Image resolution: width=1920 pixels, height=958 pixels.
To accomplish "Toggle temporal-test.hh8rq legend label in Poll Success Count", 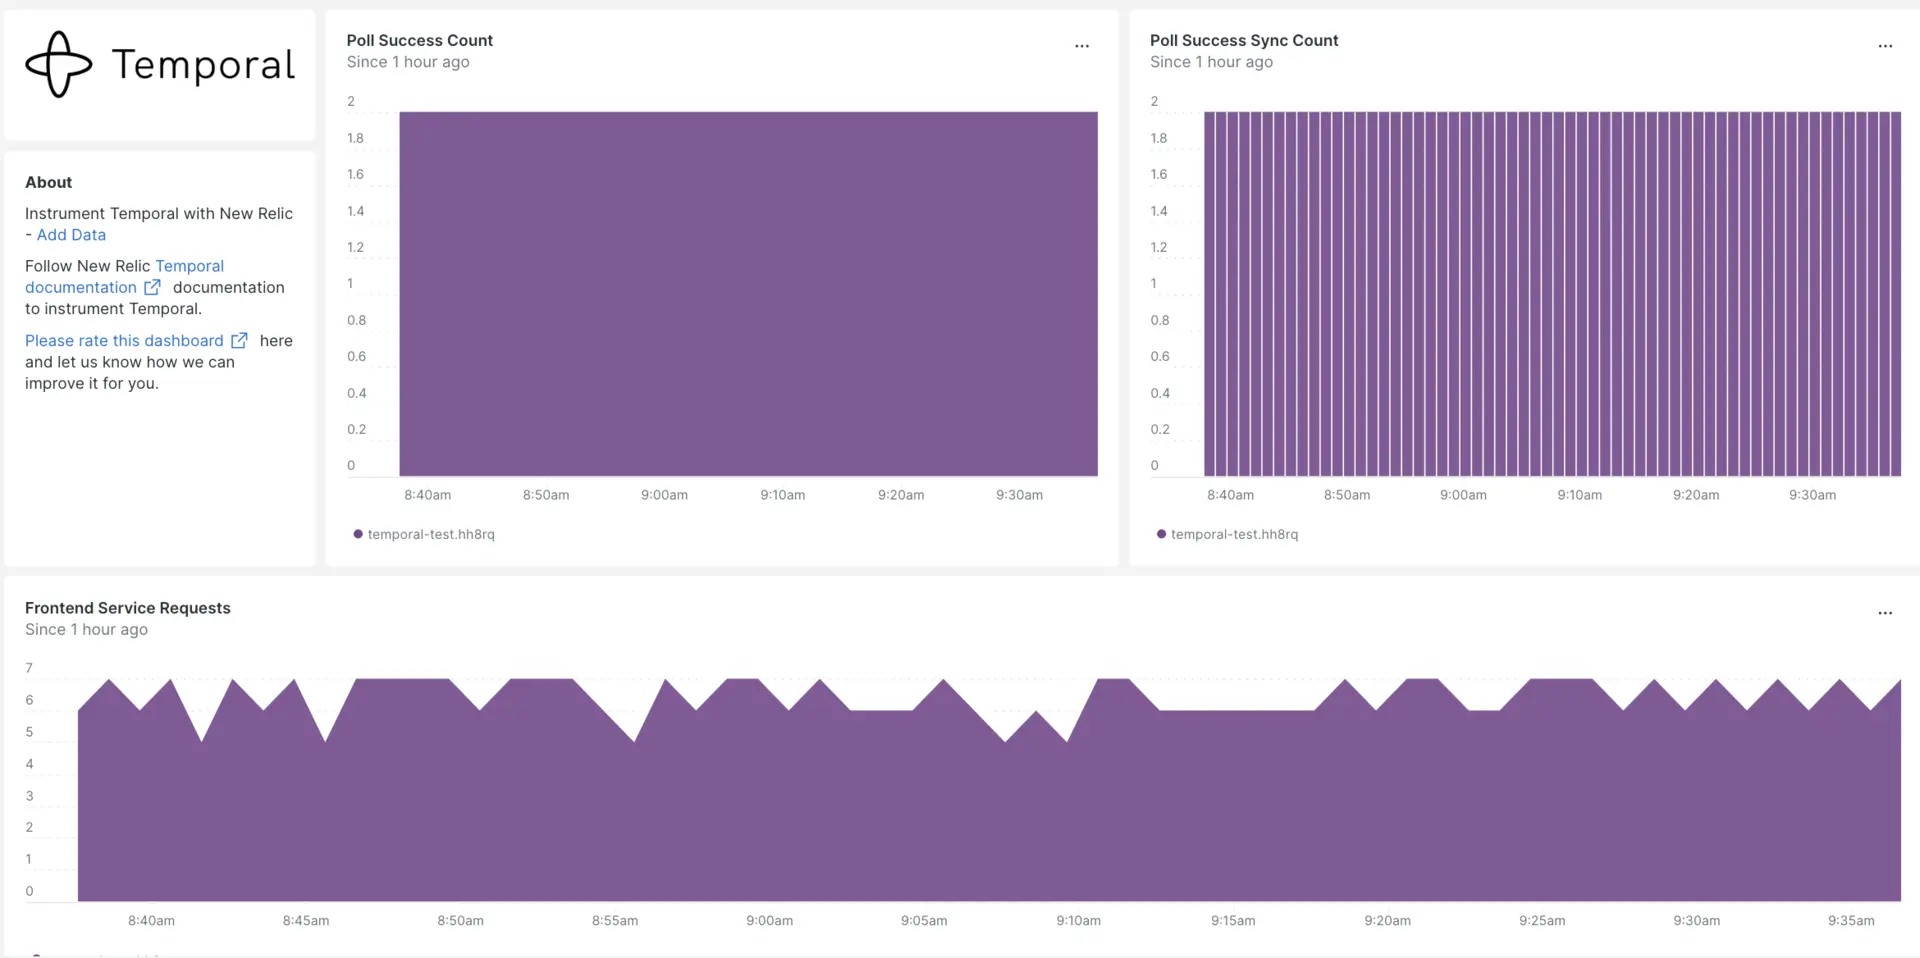I will pos(431,534).
